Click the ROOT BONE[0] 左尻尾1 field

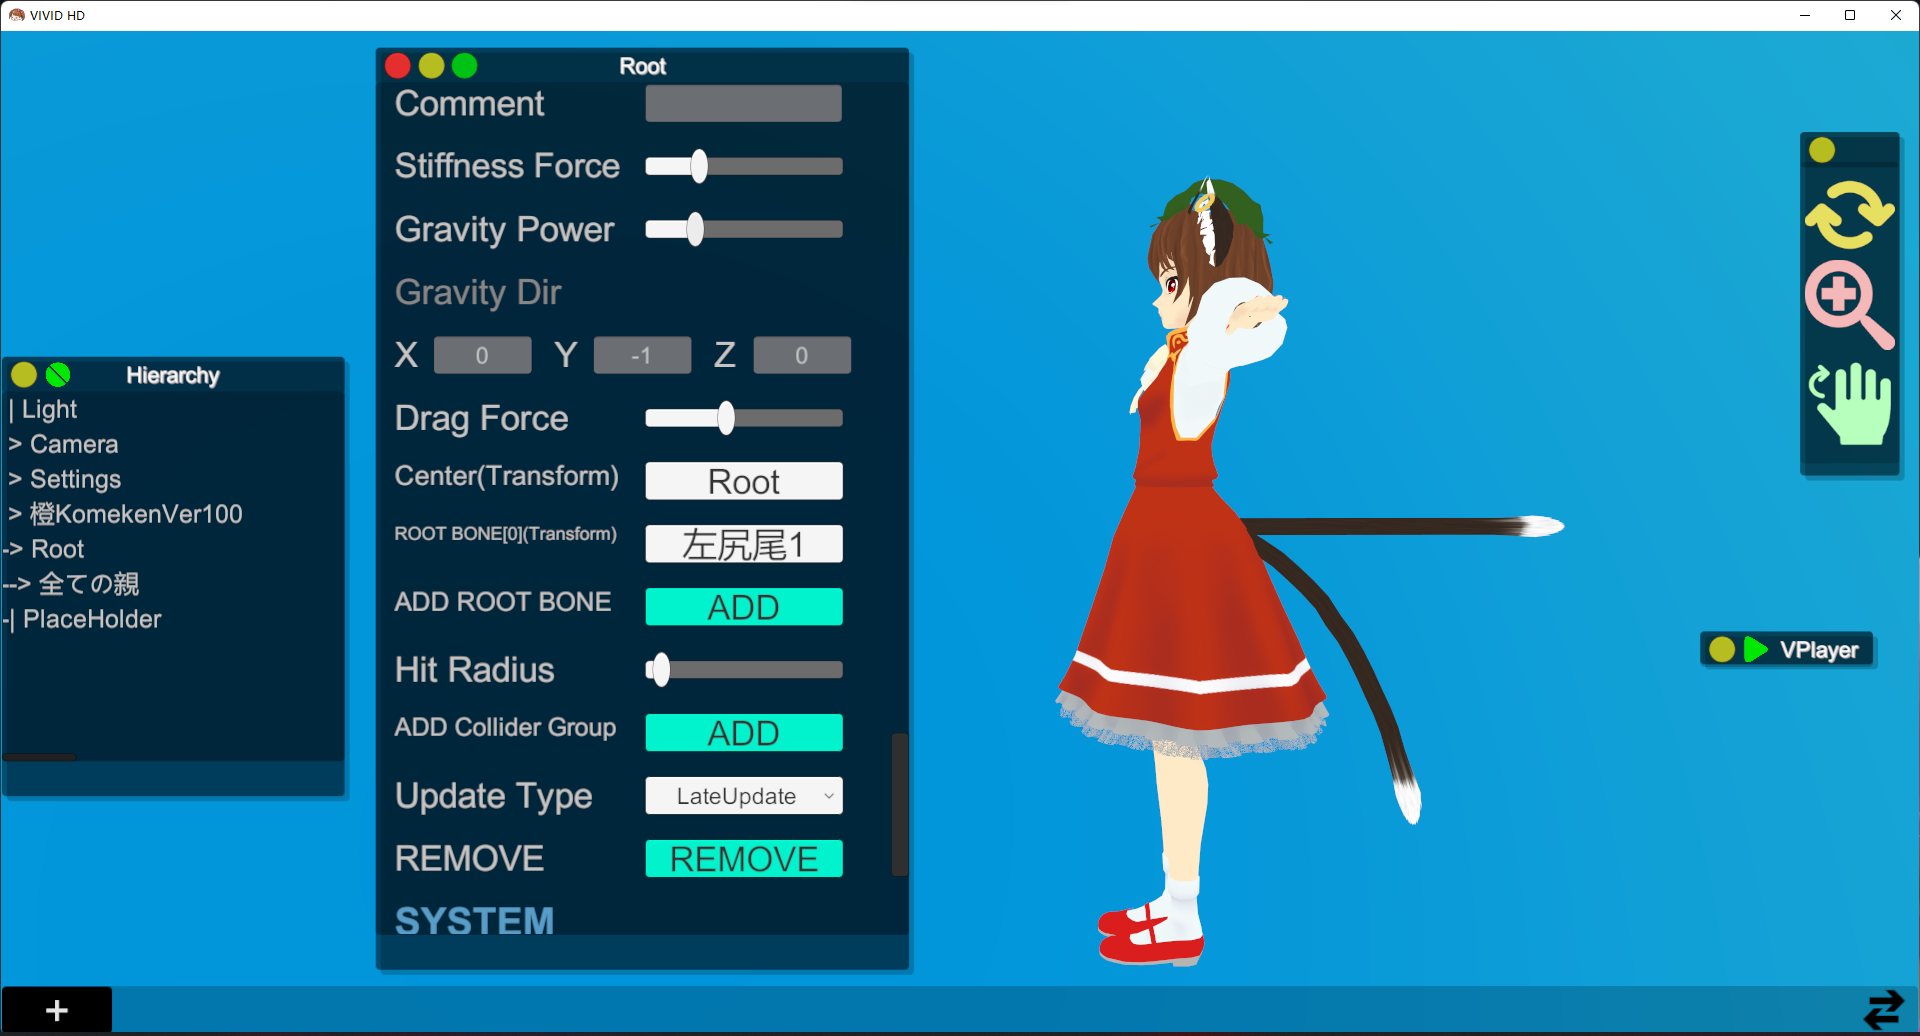pyautogui.click(x=743, y=544)
